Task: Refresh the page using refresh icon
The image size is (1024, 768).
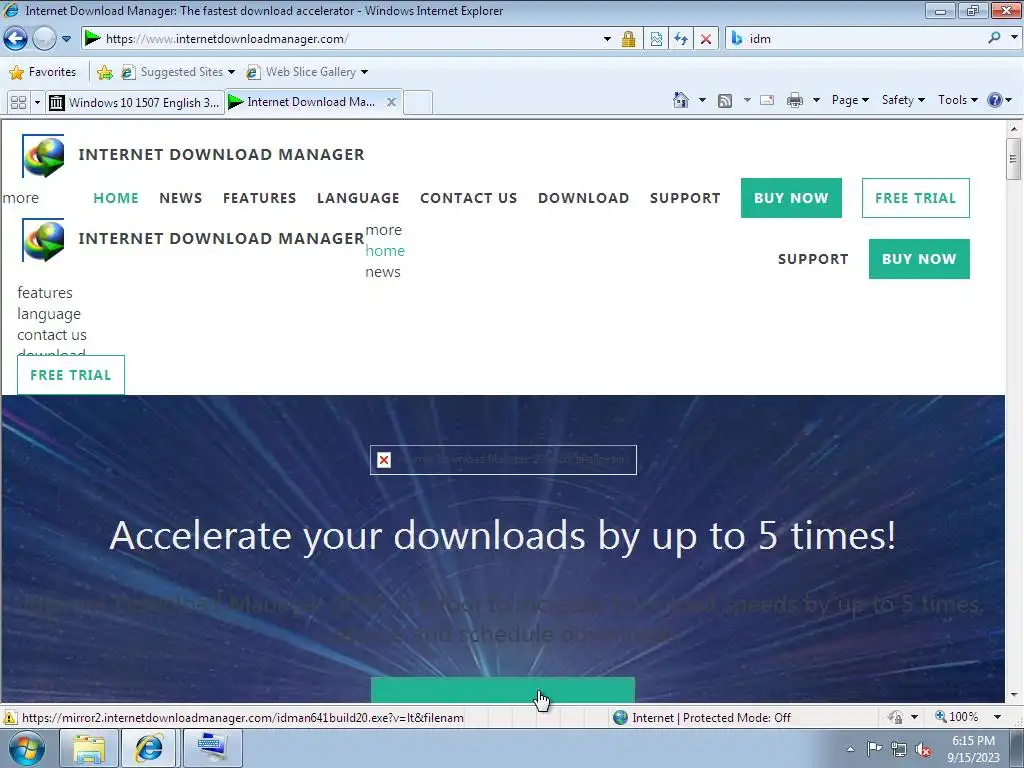Action: 680,39
